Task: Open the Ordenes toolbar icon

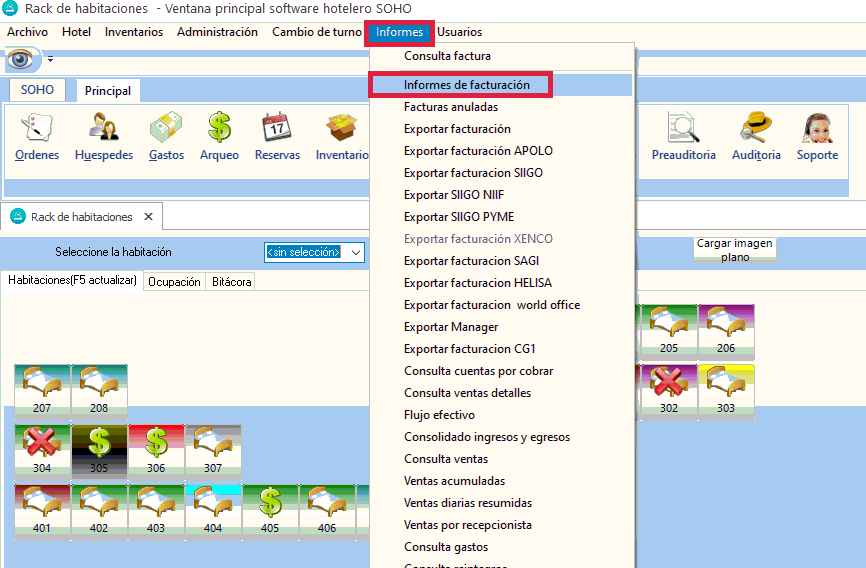Action: tap(37, 136)
